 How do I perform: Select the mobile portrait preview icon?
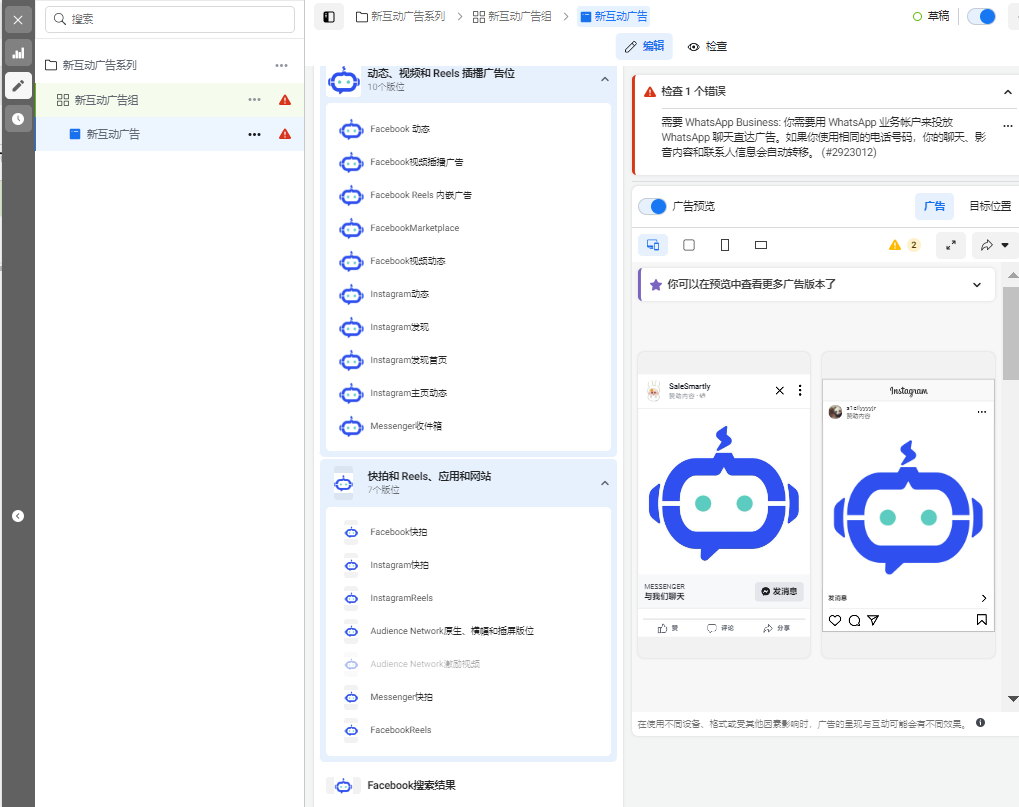tap(725, 245)
